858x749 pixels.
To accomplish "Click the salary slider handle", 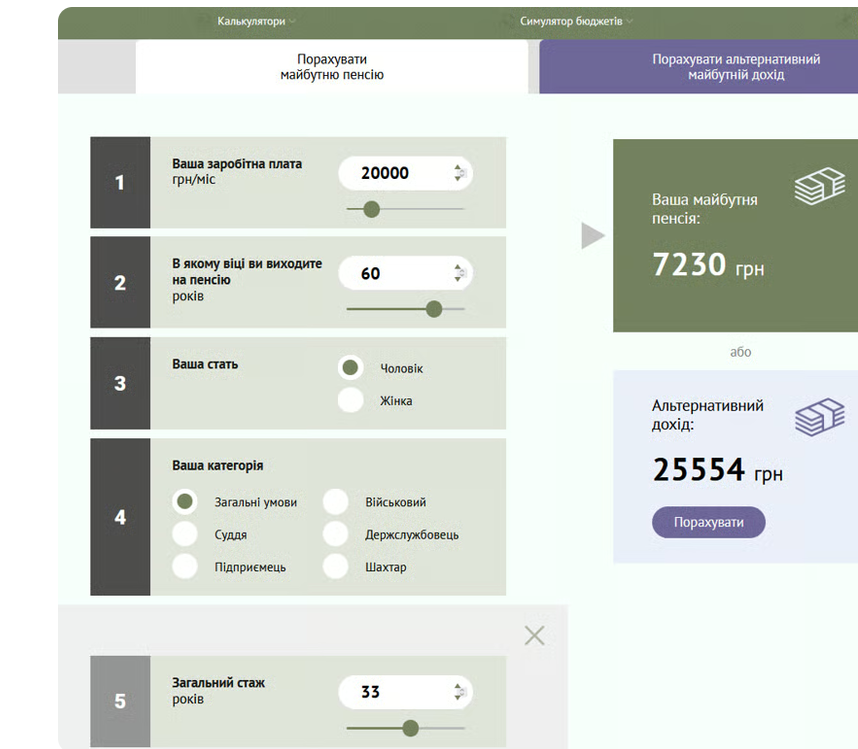I will 372,209.
